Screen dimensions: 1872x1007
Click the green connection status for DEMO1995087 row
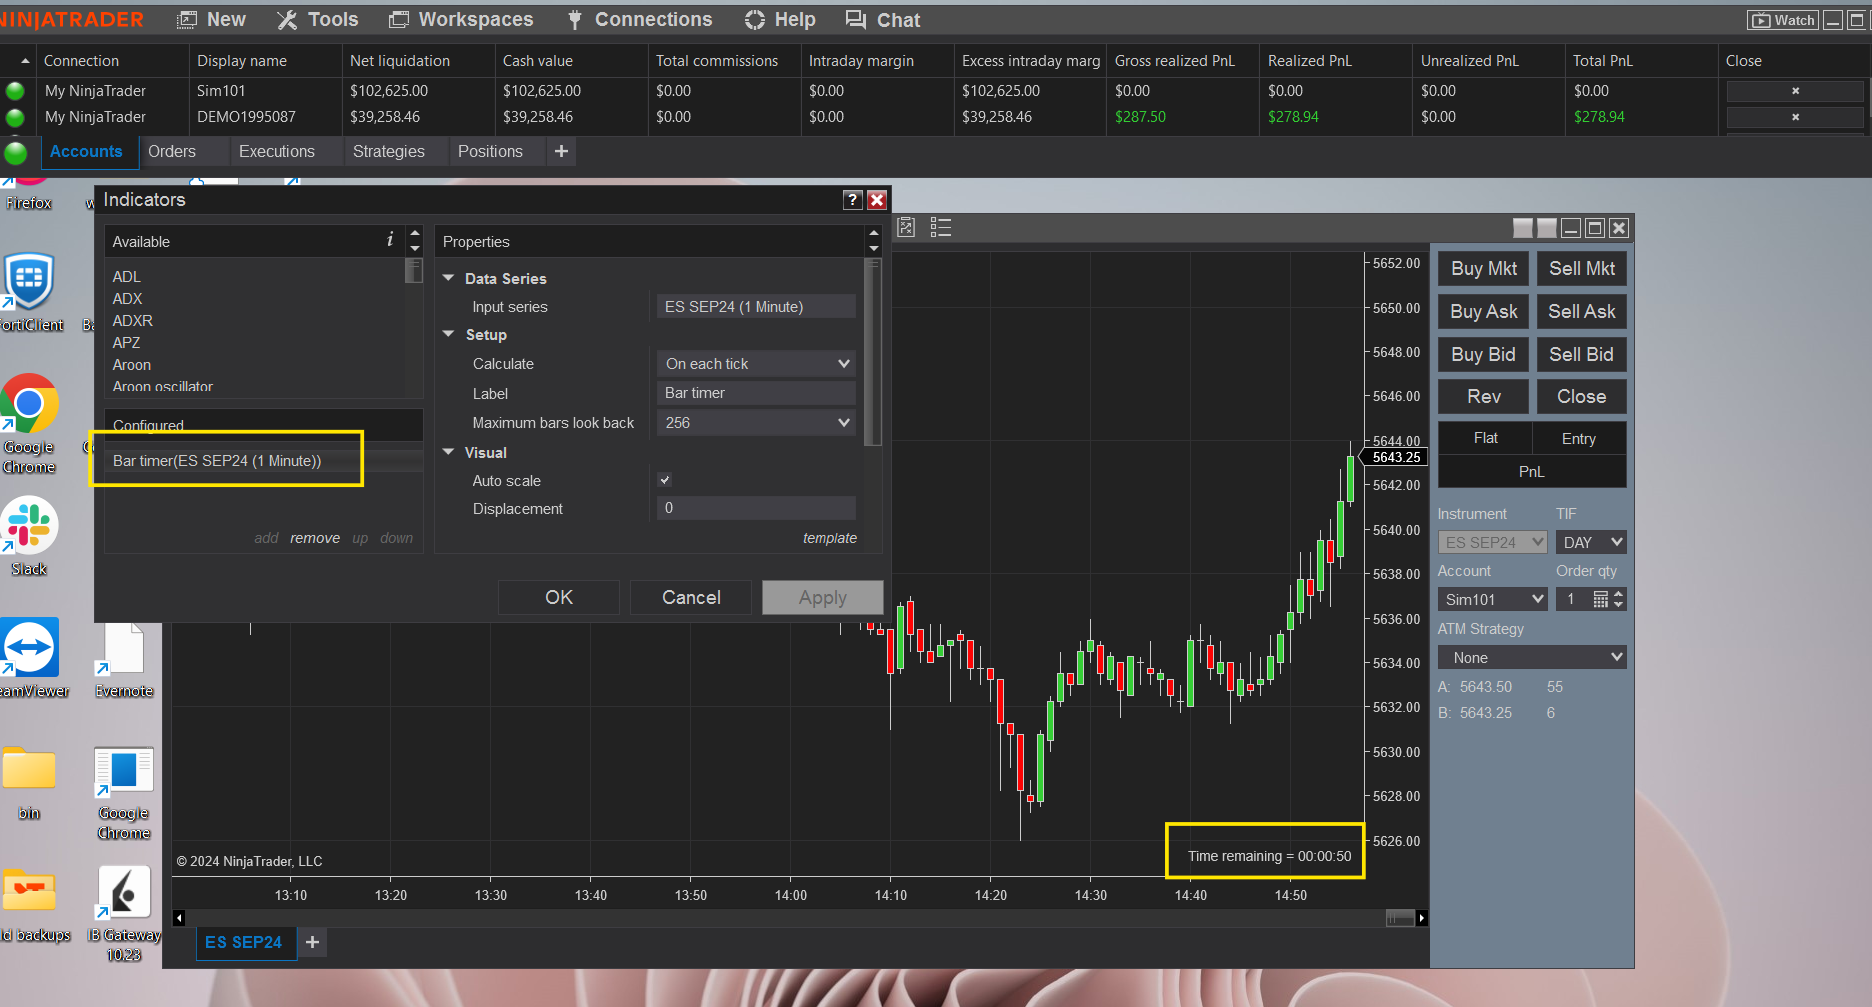point(15,117)
